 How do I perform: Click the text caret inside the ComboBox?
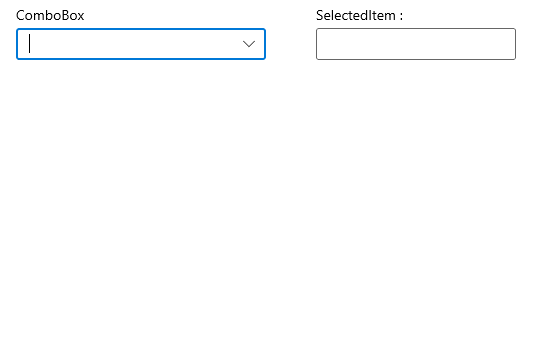pyautogui.click(x=30, y=44)
